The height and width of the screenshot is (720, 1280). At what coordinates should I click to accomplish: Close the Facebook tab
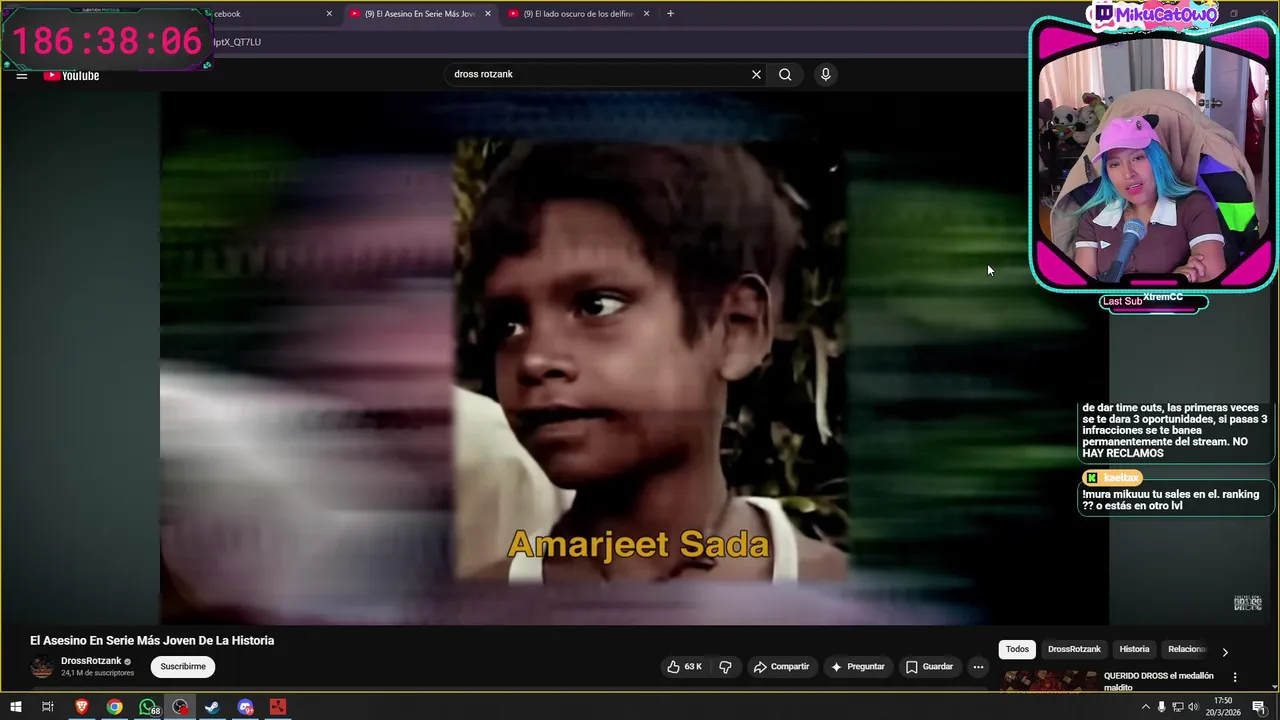click(329, 14)
